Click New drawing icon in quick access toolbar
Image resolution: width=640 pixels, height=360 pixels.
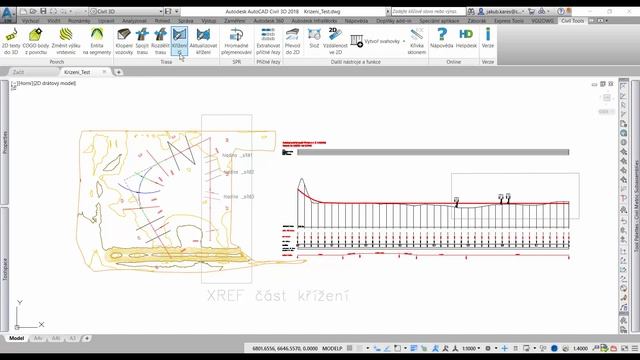click(24, 11)
